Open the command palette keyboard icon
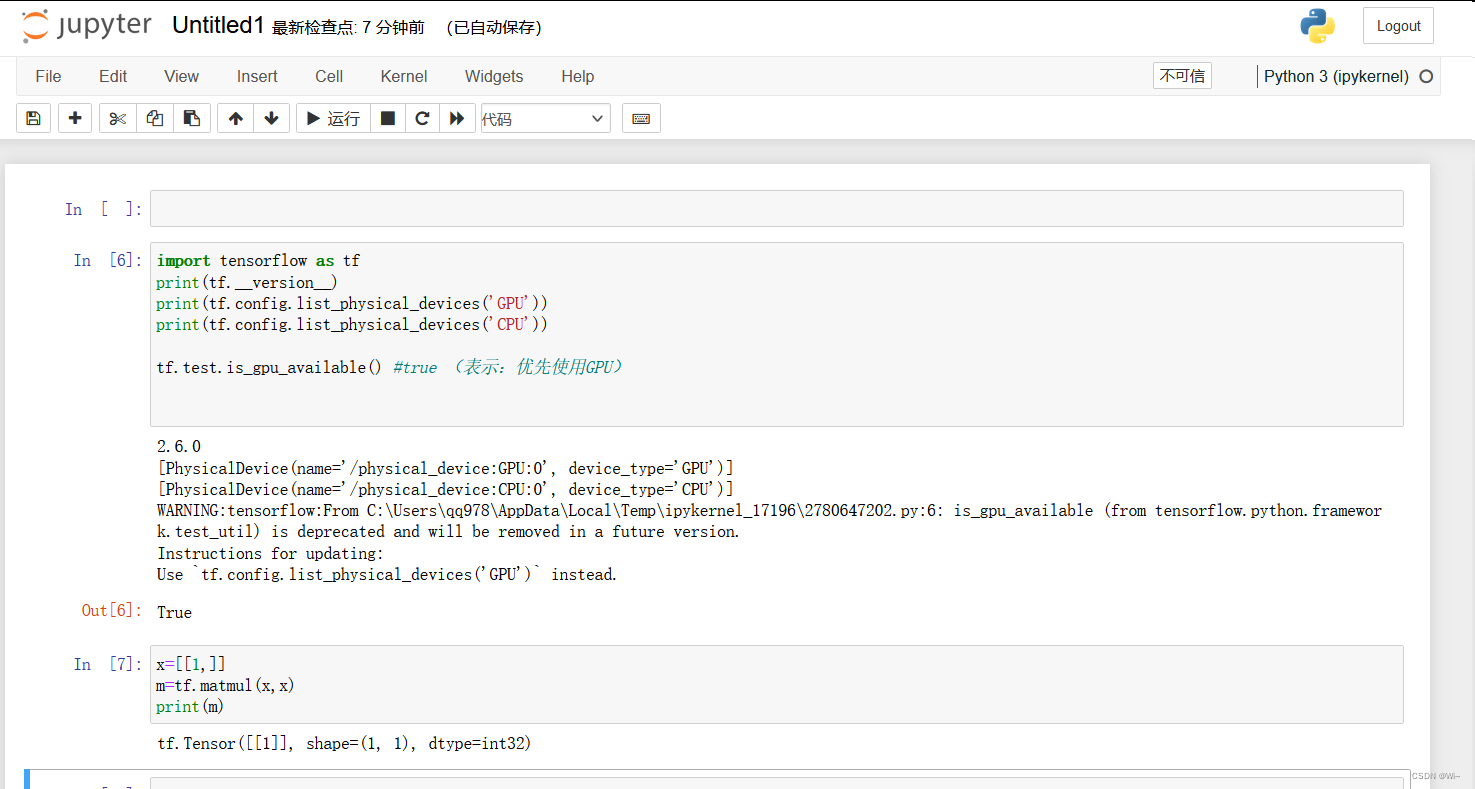Viewport: 1475px width, 789px height. pyautogui.click(x=641, y=118)
